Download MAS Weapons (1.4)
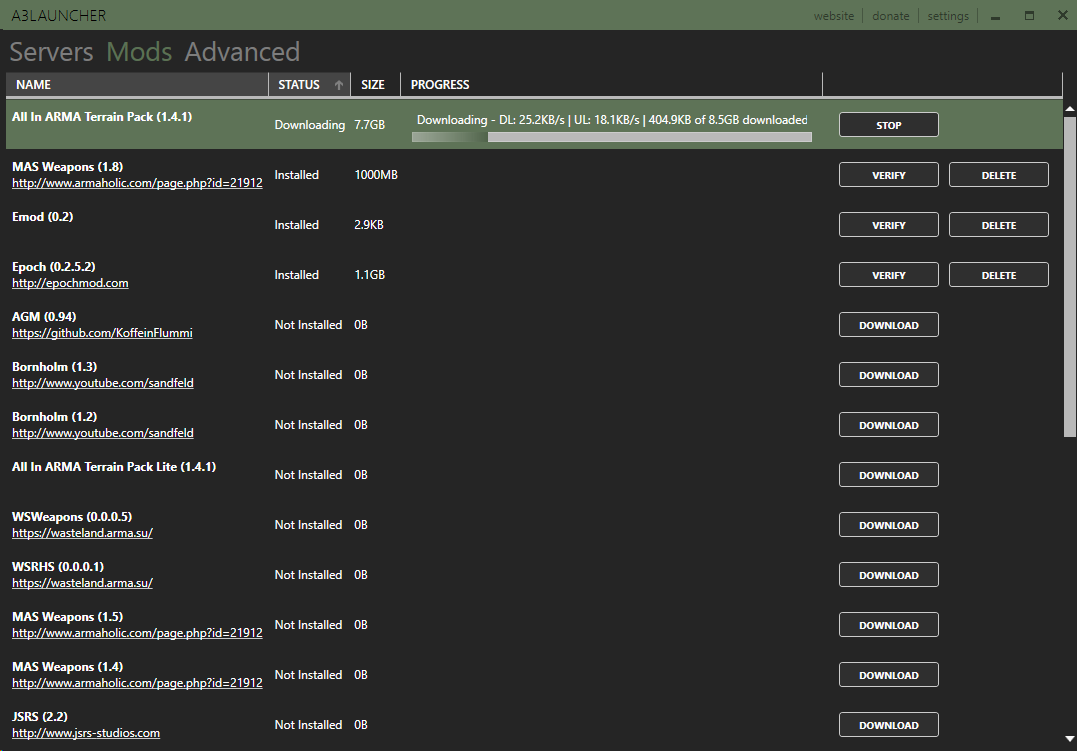Viewport: 1077px width, 751px height. [889, 675]
